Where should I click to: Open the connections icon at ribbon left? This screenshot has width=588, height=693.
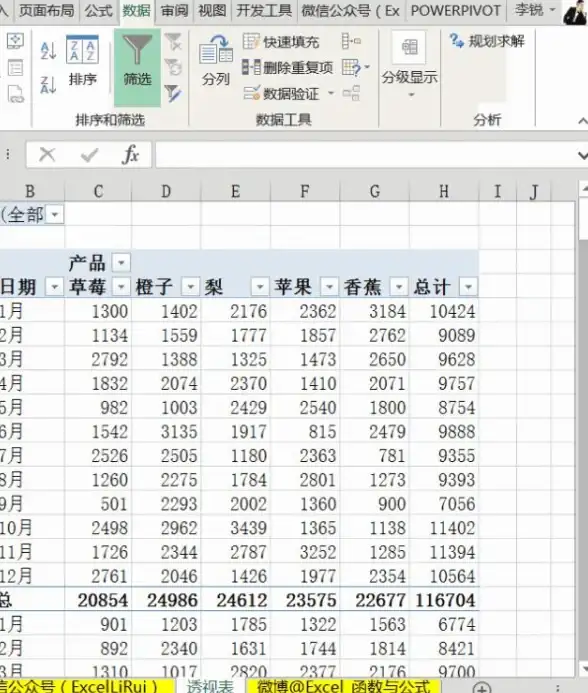coord(15,40)
